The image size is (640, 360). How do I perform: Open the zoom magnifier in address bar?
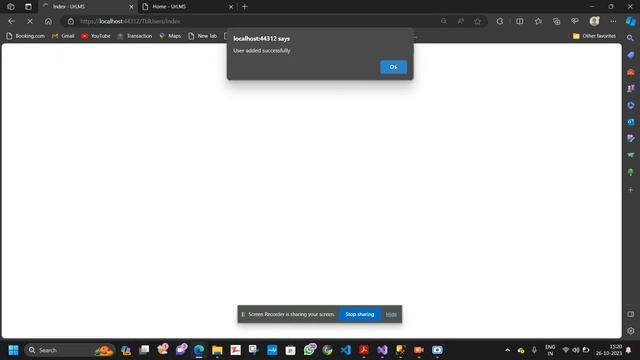(x=444, y=21)
